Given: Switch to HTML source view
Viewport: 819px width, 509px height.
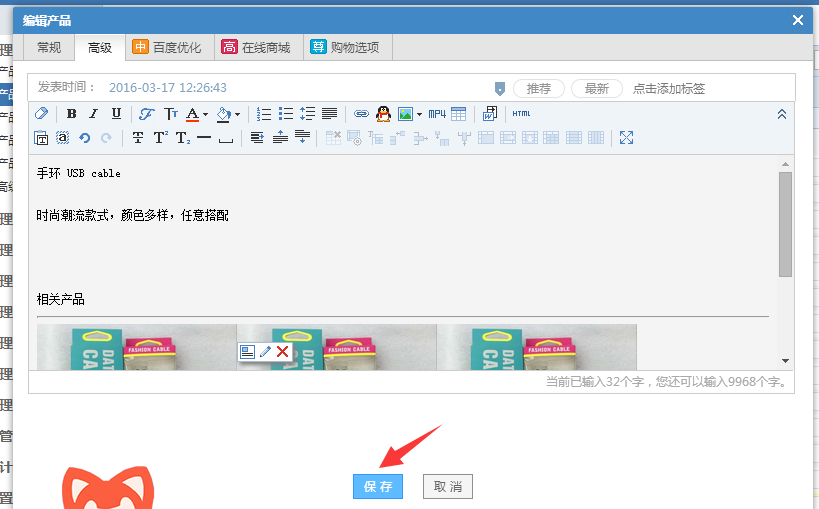Looking at the screenshot, I should point(521,113).
